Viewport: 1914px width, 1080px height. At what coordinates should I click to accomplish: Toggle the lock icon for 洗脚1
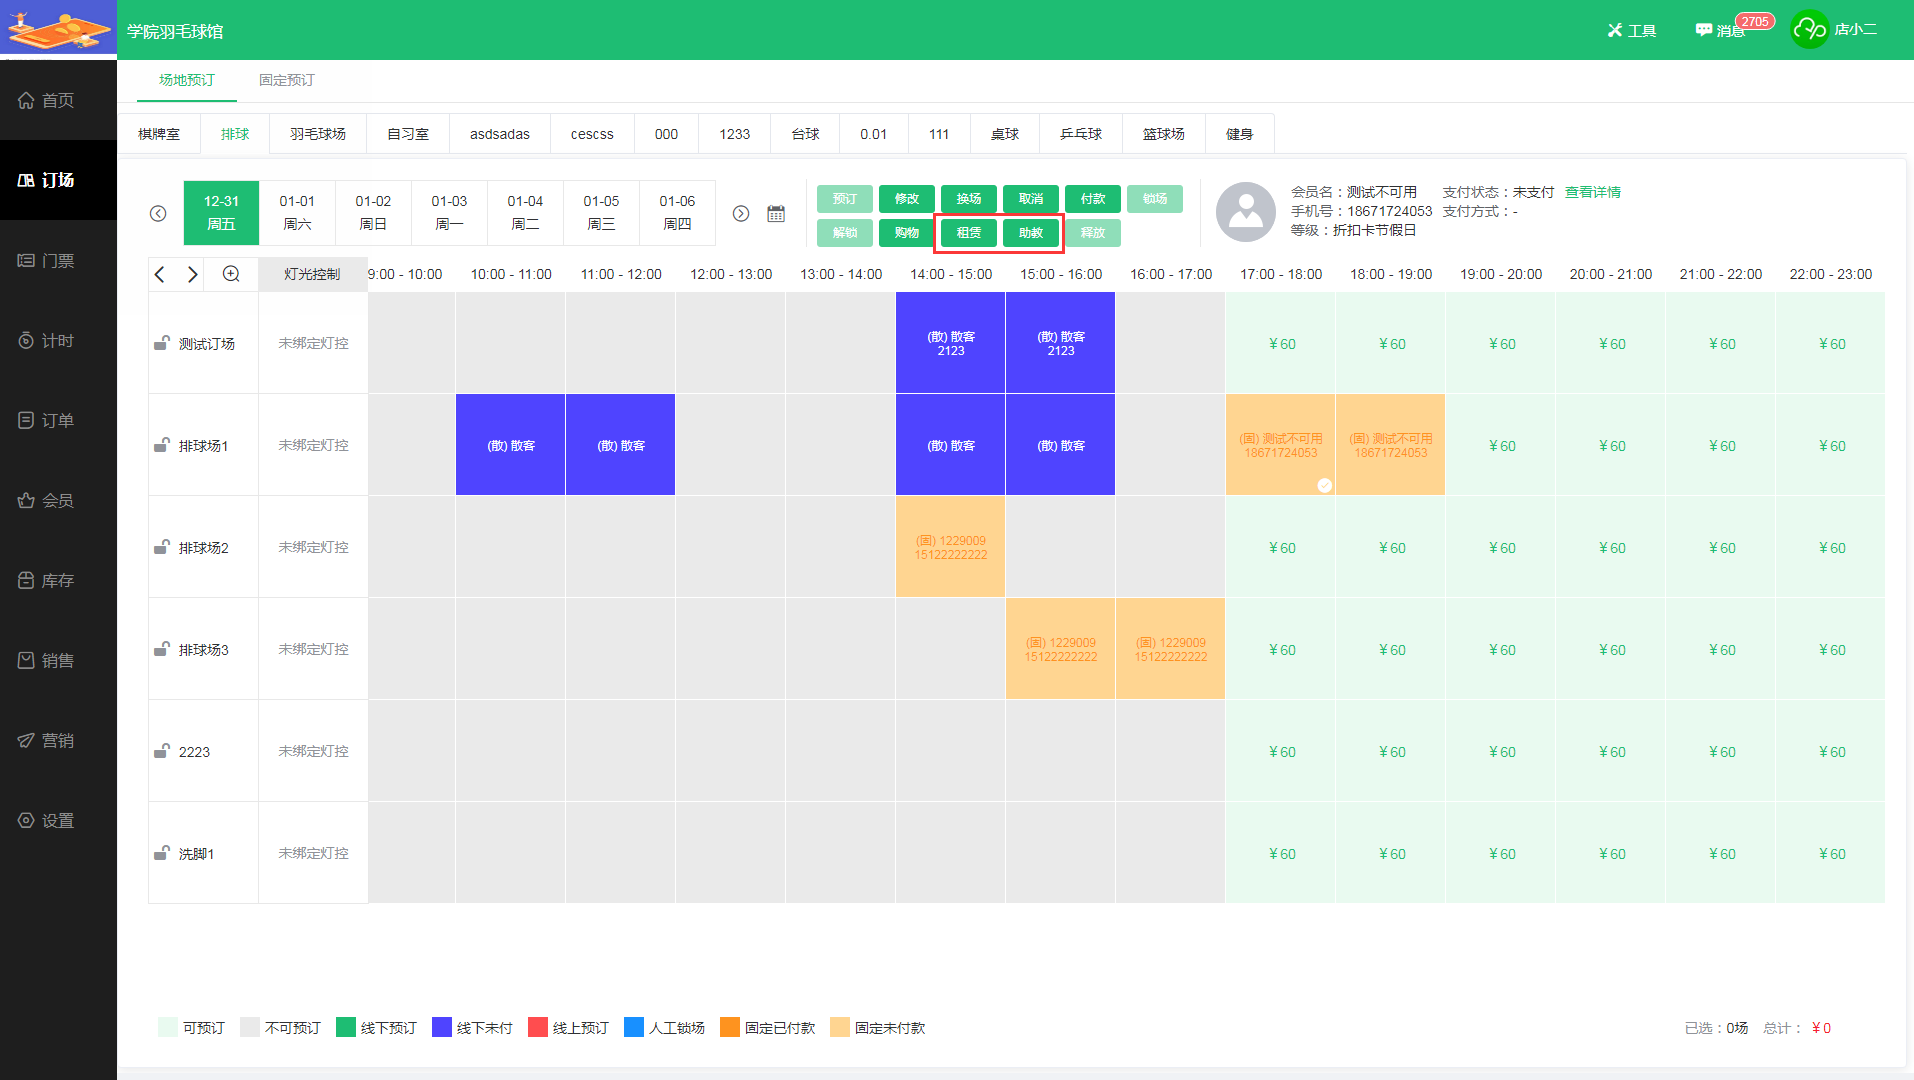[x=161, y=853]
